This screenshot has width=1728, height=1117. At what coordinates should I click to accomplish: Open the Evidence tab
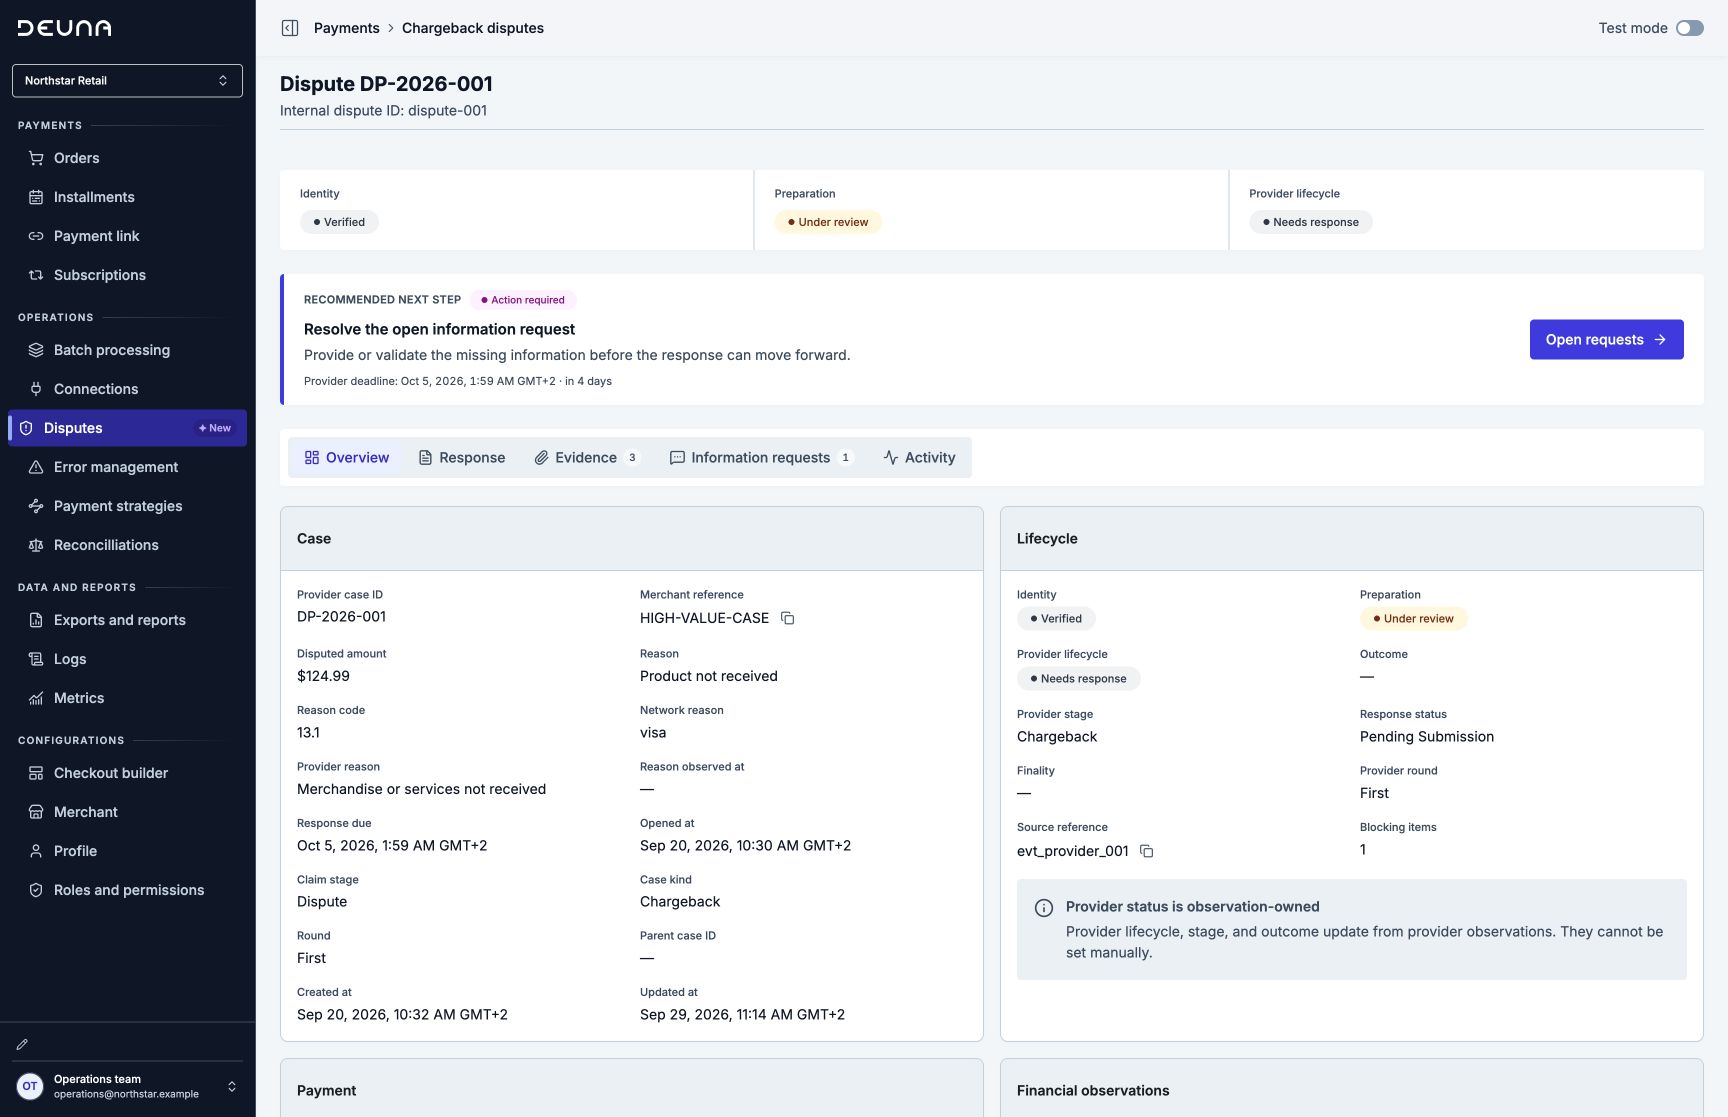[x=587, y=458]
